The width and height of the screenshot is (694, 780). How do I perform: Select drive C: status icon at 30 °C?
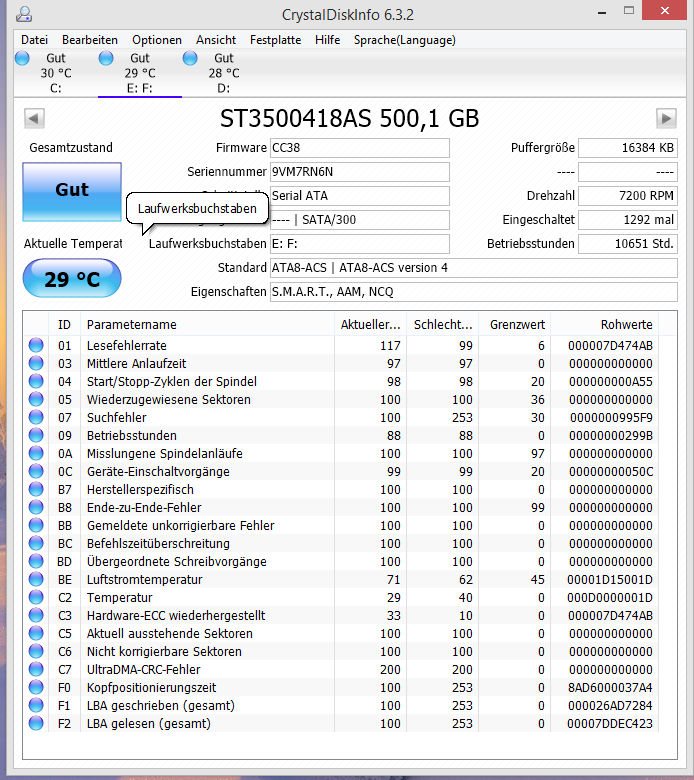(x=22, y=58)
